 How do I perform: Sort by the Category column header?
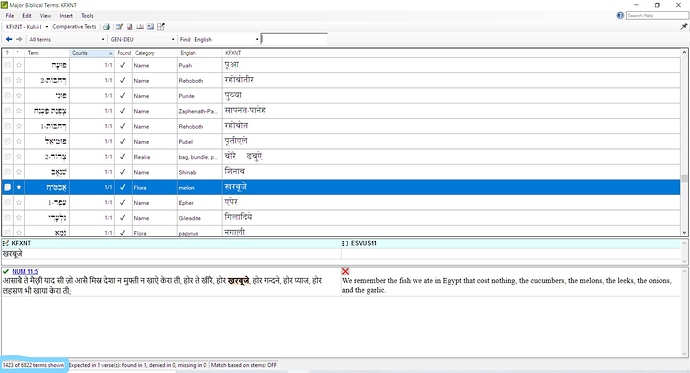tap(154, 53)
